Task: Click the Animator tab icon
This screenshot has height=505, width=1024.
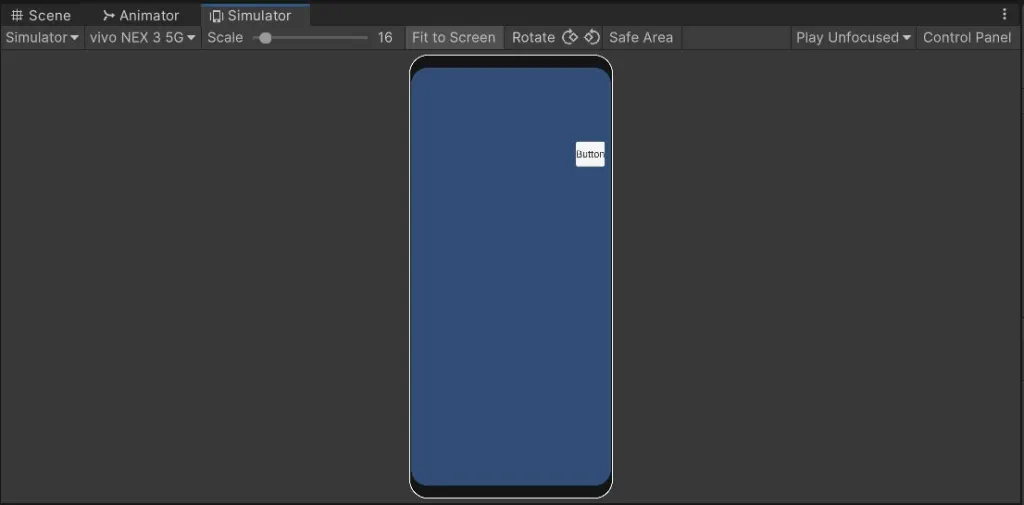Action: coord(109,15)
